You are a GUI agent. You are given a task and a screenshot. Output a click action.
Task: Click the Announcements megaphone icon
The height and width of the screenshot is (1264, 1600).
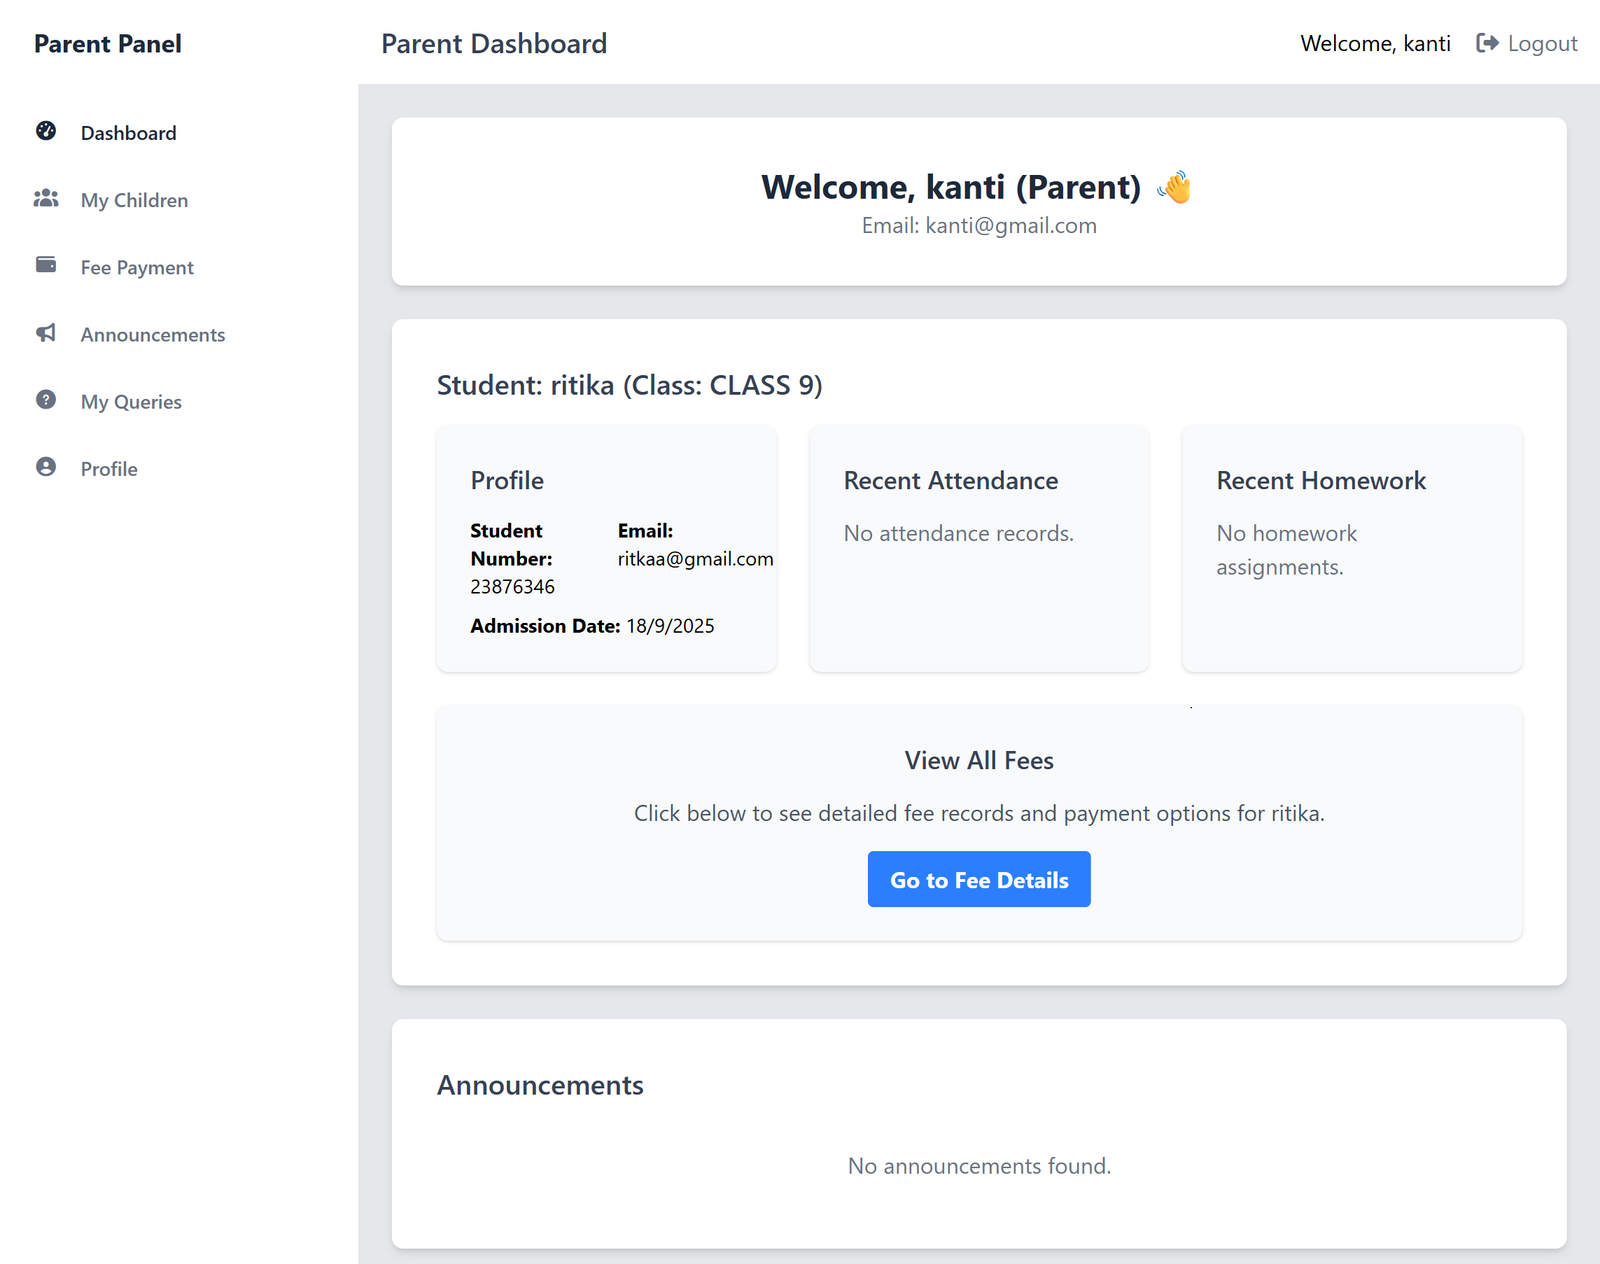pos(46,333)
